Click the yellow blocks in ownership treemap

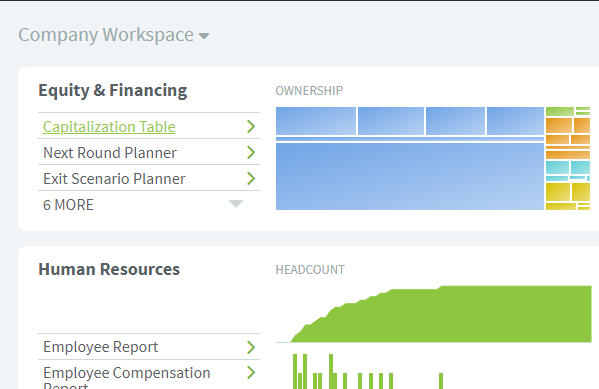(x=568, y=196)
